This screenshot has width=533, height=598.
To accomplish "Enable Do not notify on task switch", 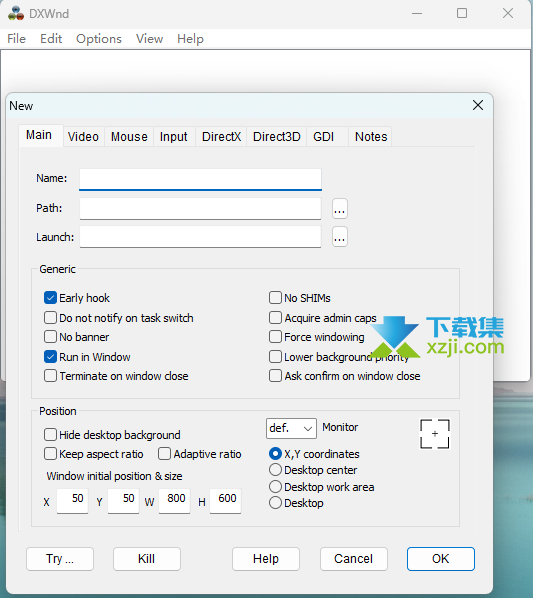I will pyautogui.click(x=50, y=318).
